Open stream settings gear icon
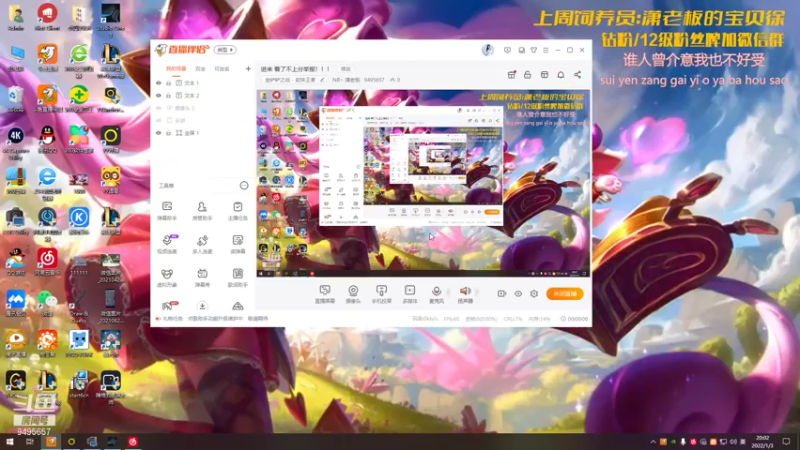800x450 pixels. 534,294
